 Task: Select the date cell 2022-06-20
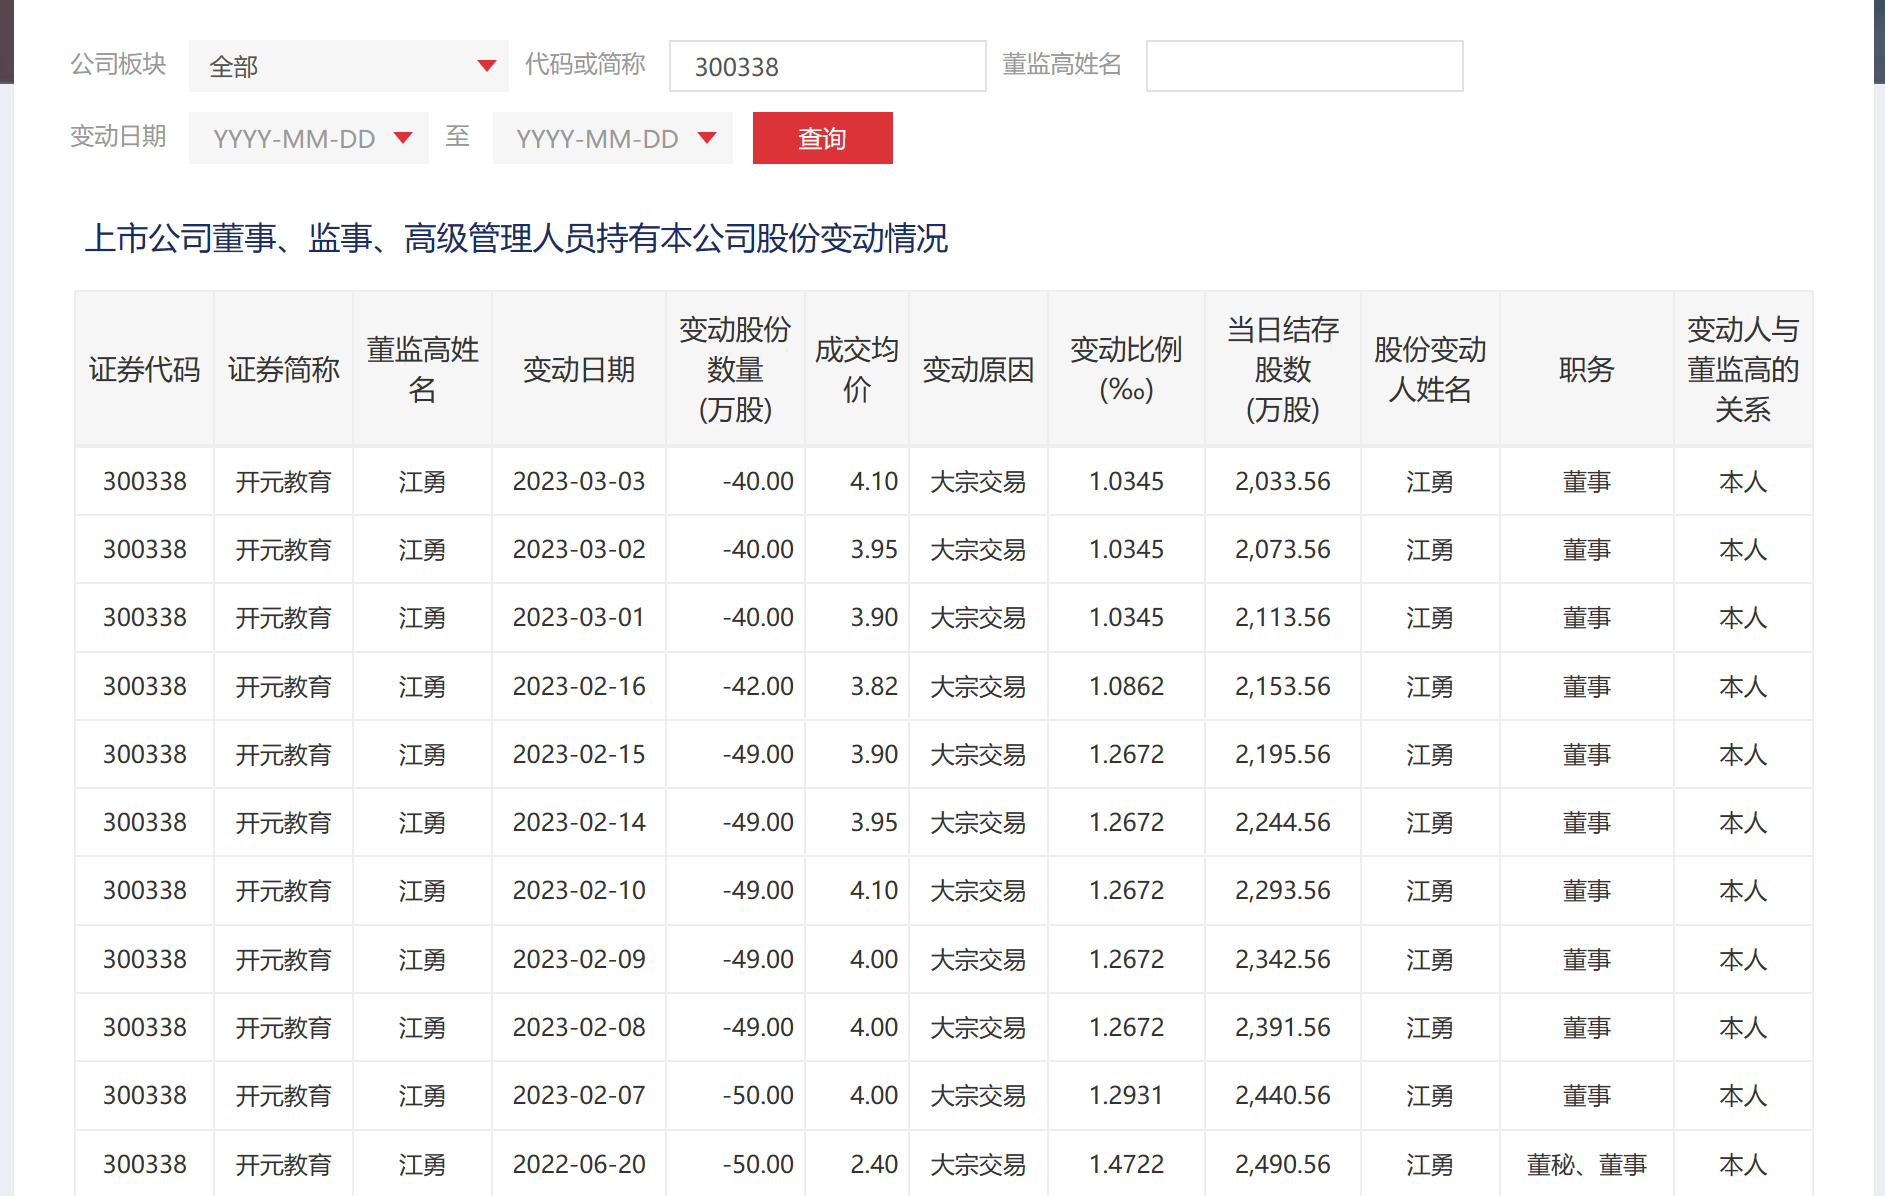click(x=579, y=1164)
